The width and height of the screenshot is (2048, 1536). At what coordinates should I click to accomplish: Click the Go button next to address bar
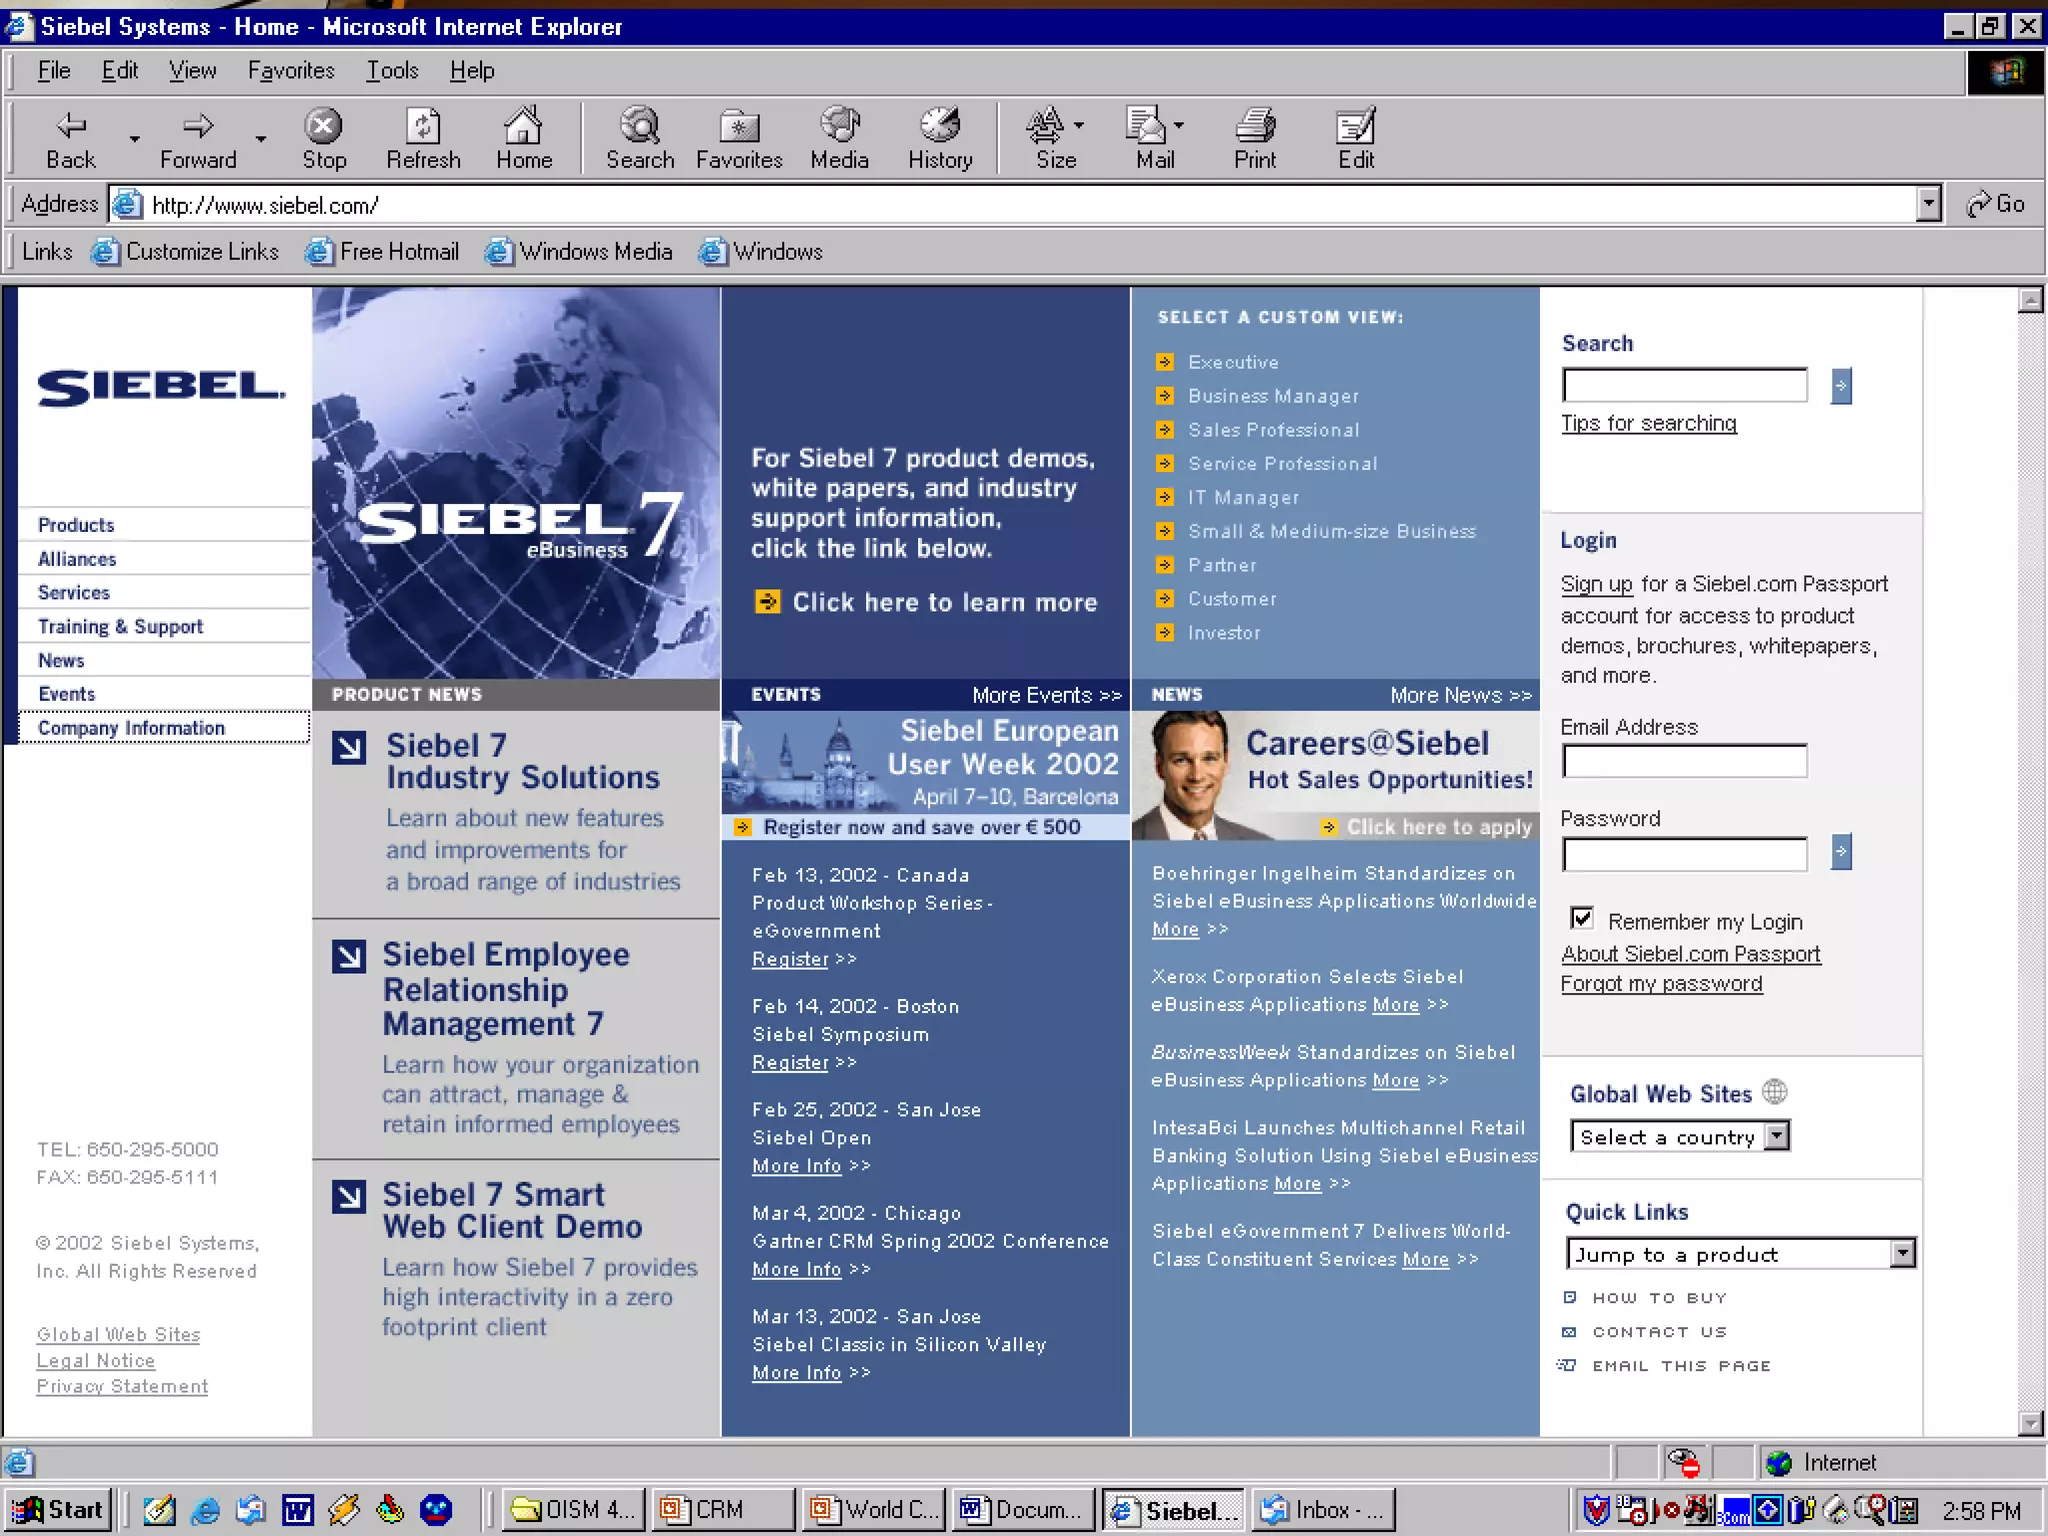coord(1995,204)
